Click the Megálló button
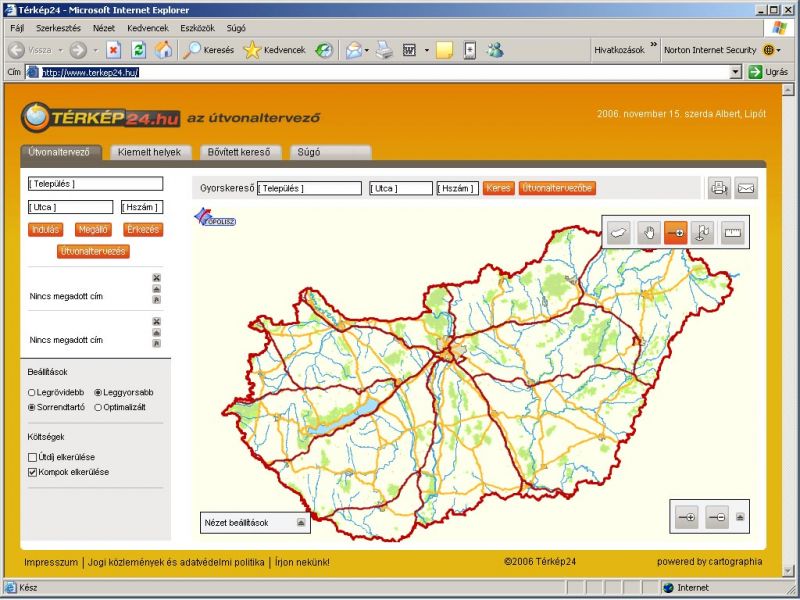Screen dimensions: 800x600 [93, 230]
